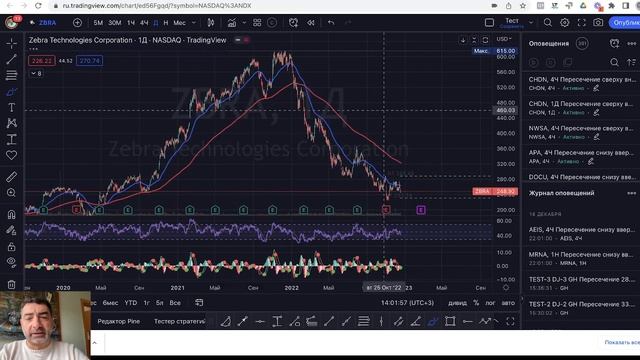Select the Все date range
Viewport: 640px width, 360px height.
(x=175, y=303)
